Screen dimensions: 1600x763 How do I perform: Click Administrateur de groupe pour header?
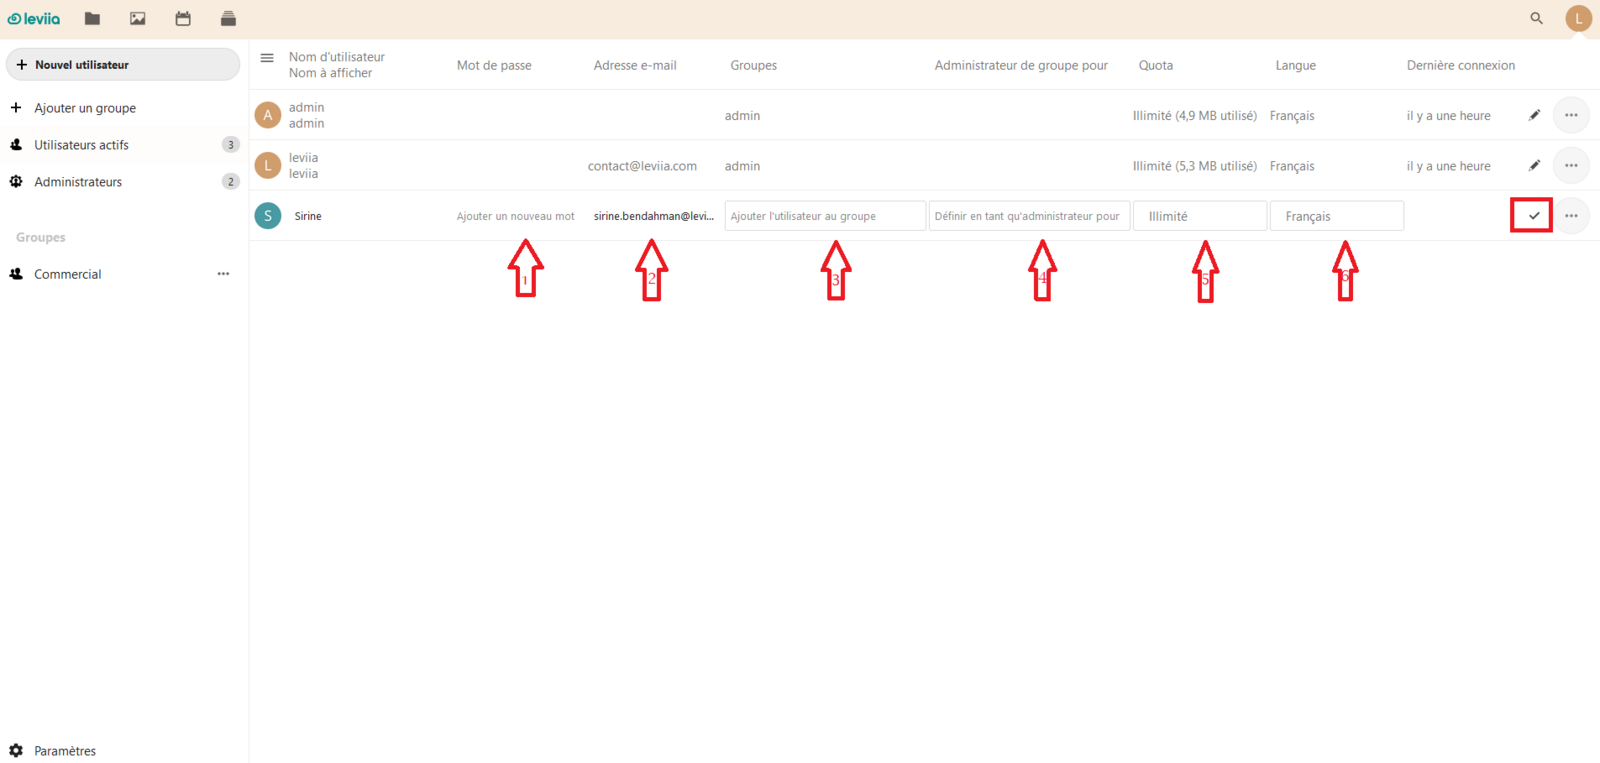pos(1021,65)
